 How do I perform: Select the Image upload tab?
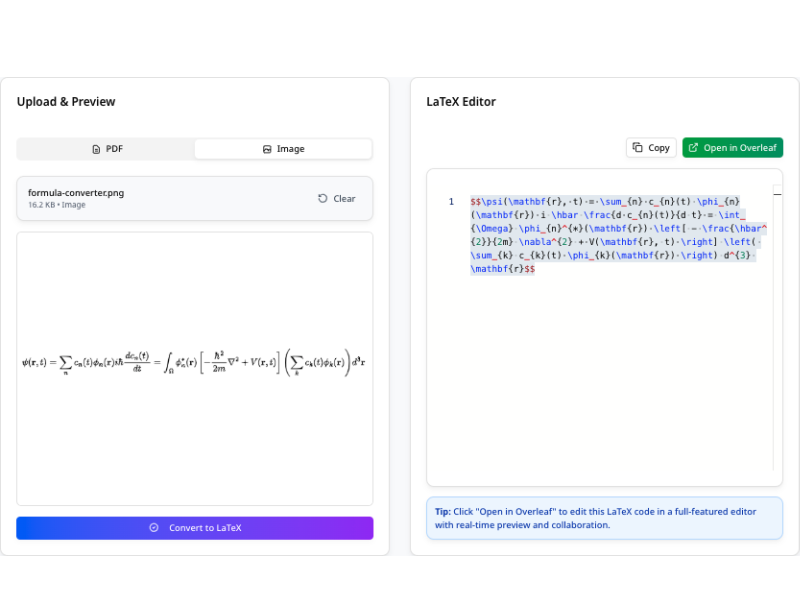(x=283, y=149)
